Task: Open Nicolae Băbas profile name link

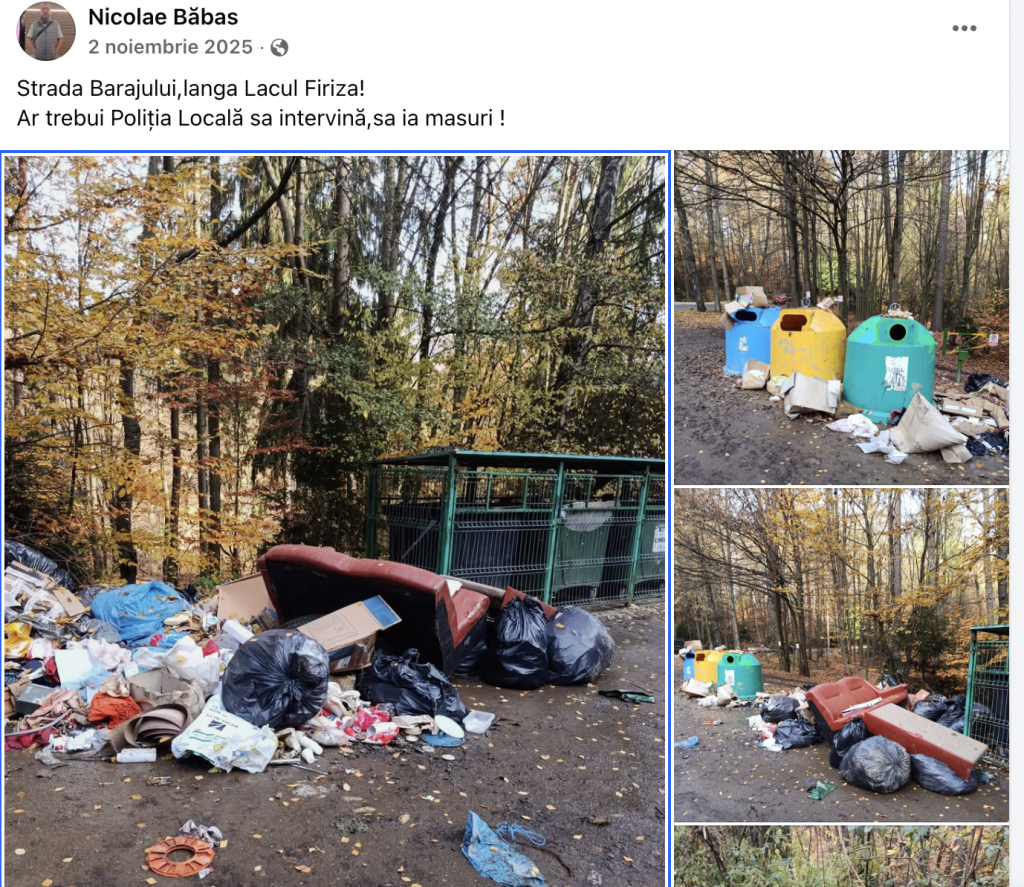Action: 163,16
